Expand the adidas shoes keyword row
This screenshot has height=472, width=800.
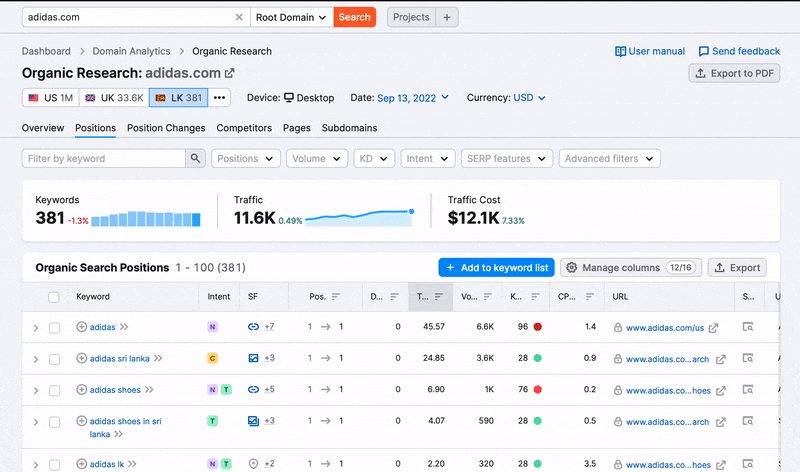click(x=36, y=391)
